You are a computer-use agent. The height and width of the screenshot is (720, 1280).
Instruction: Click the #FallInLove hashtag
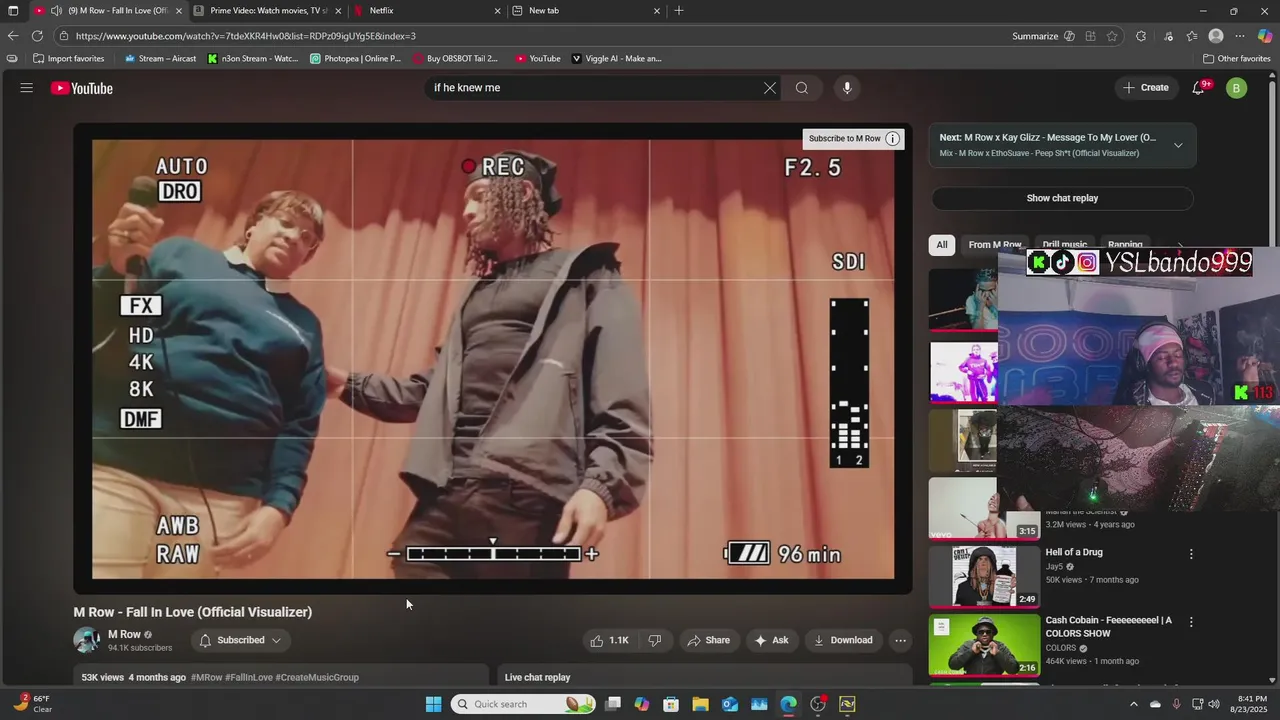[249, 677]
